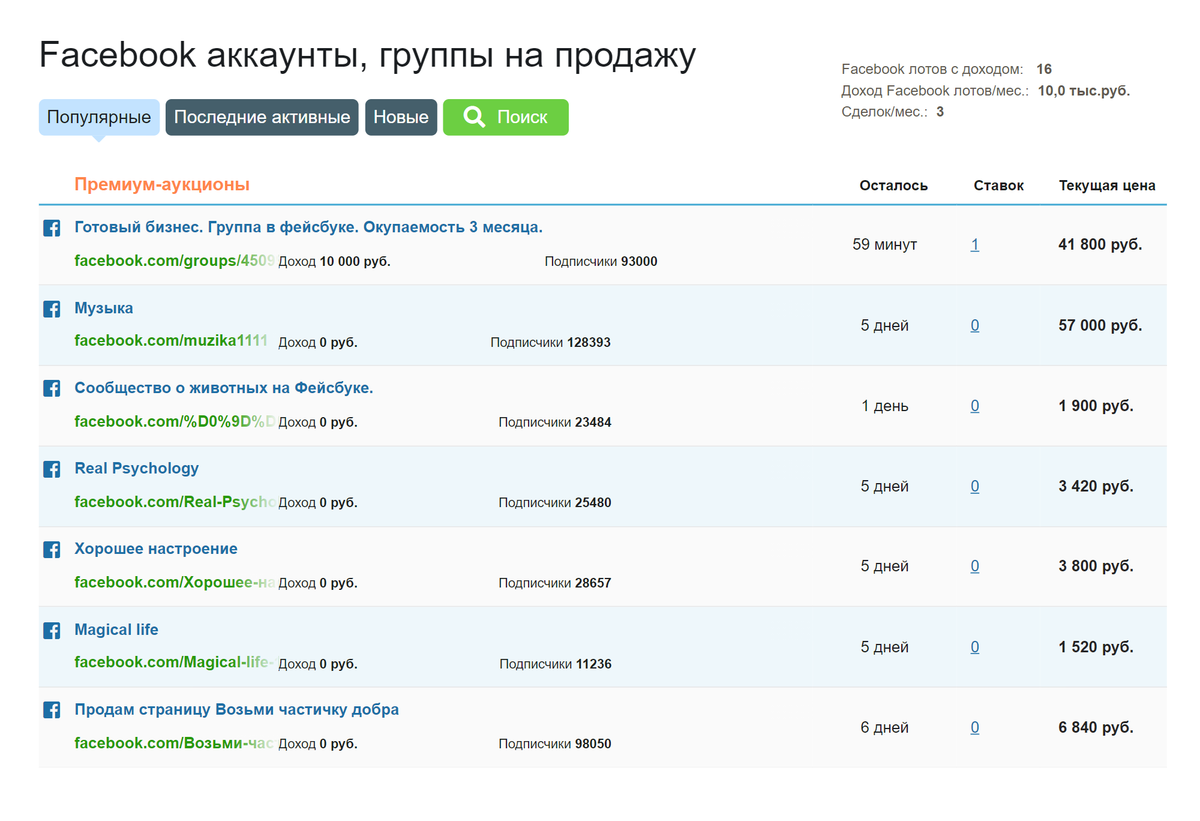Click the page title Facebook аккаунты heading
The width and height of the screenshot is (1200, 821).
point(367,55)
